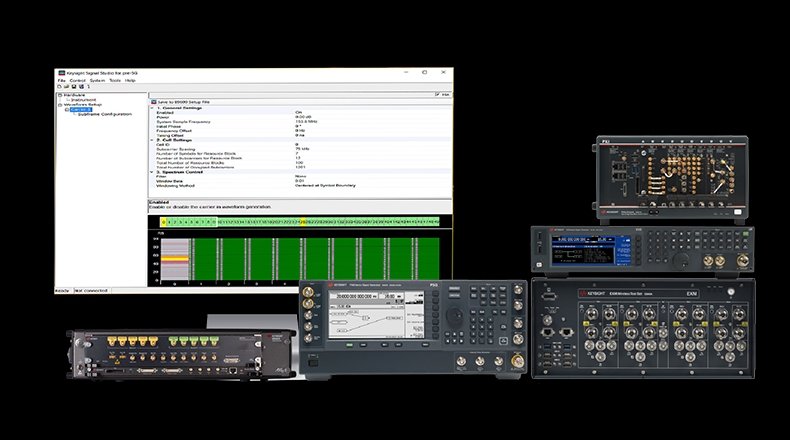Click the Open folder toolbar icon

pyautogui.click(x=67, y=87)
